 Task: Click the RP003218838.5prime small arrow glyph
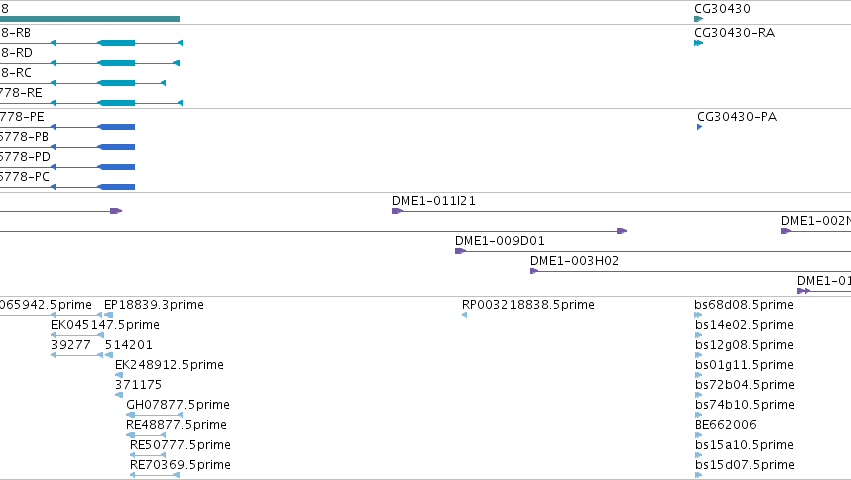coord(465,315)
